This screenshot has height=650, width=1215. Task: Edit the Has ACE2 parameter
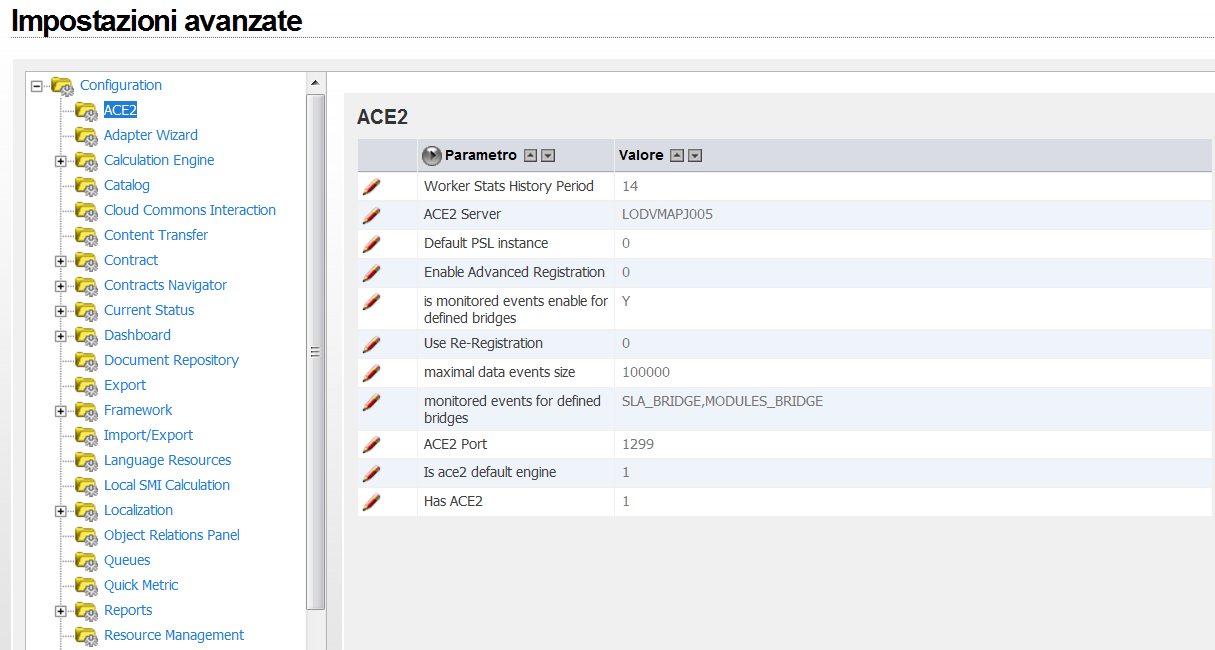click(x=371, y=502)
